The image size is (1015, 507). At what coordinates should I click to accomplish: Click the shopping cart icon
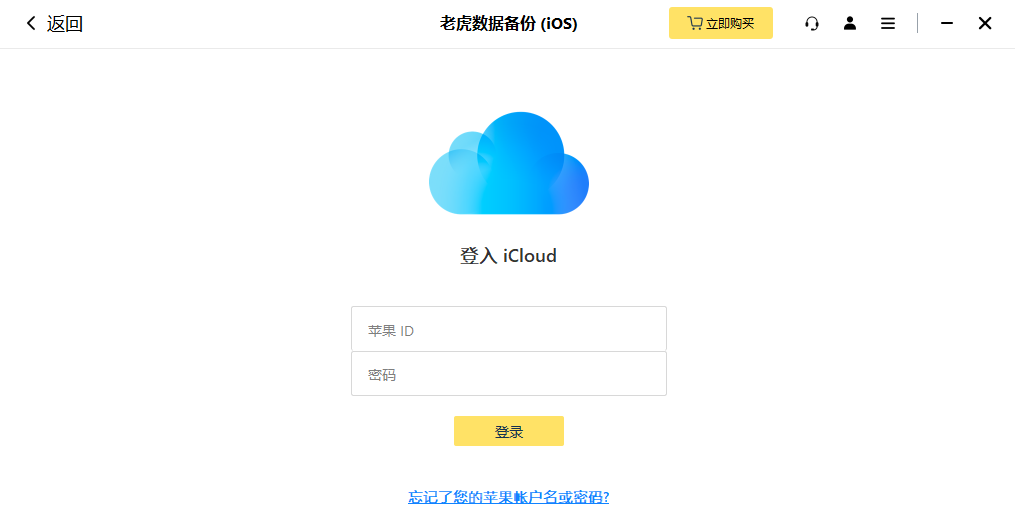point(695,23)
